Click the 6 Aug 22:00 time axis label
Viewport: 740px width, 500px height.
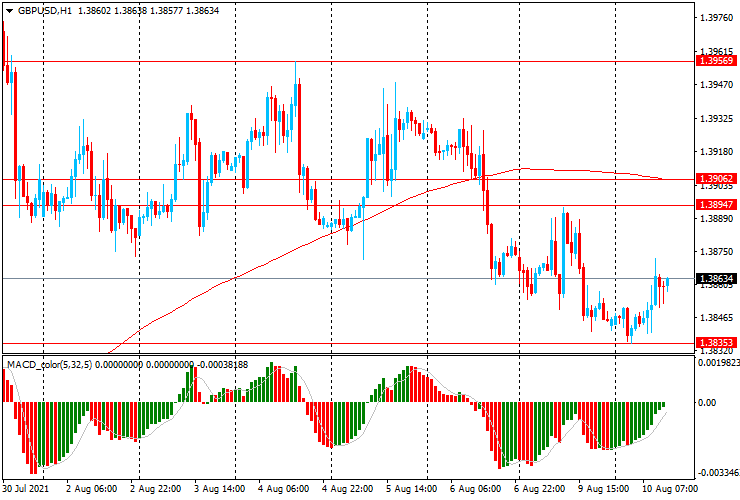539,489
